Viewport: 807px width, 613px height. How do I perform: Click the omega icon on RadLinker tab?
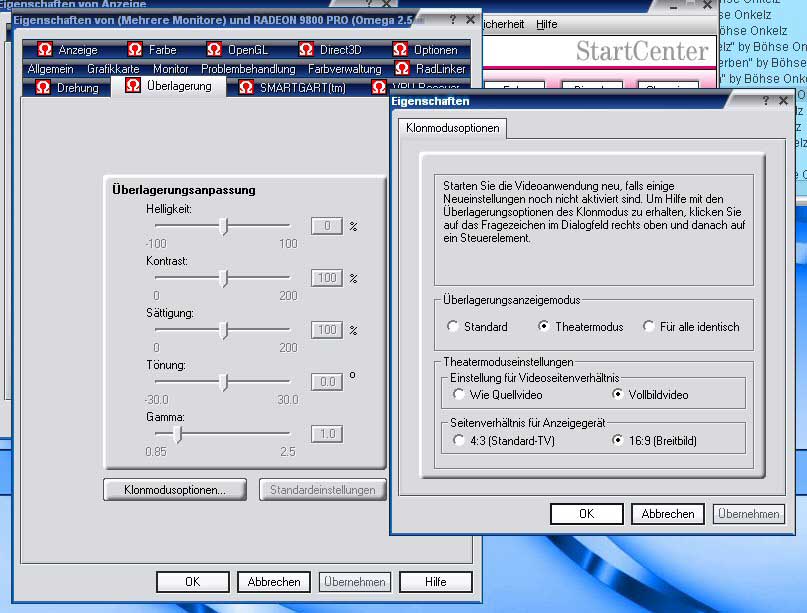(x=402, y=68)
